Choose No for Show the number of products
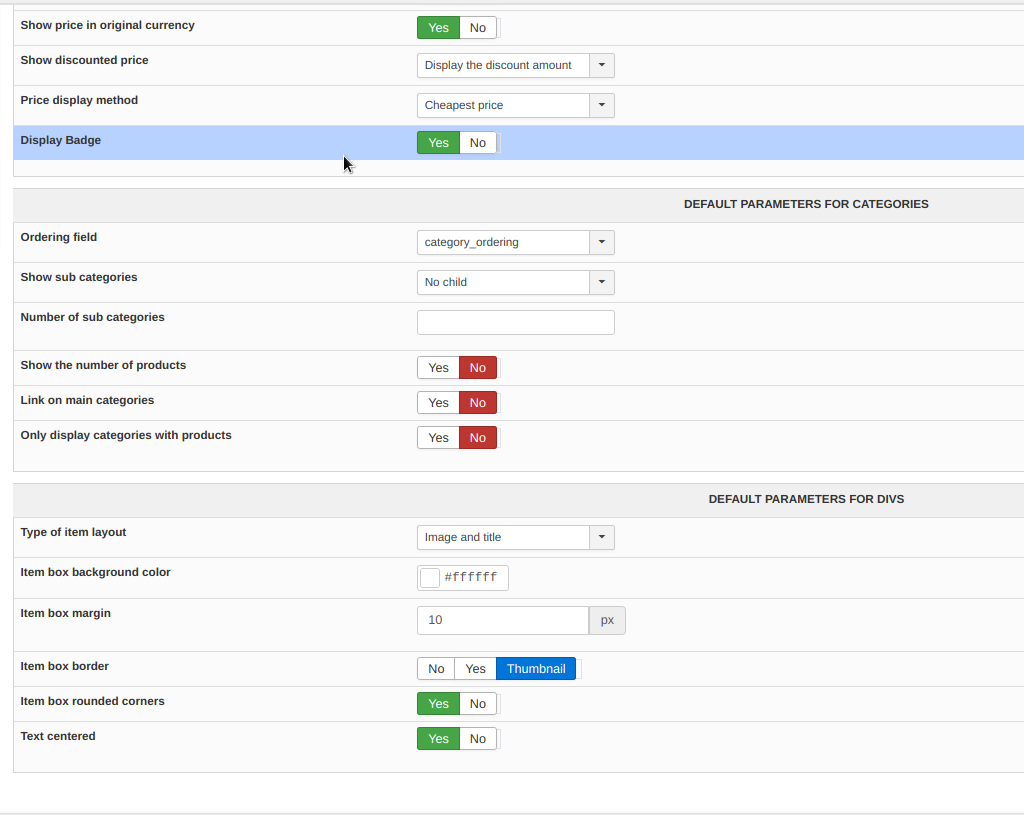 coord(478,368)
